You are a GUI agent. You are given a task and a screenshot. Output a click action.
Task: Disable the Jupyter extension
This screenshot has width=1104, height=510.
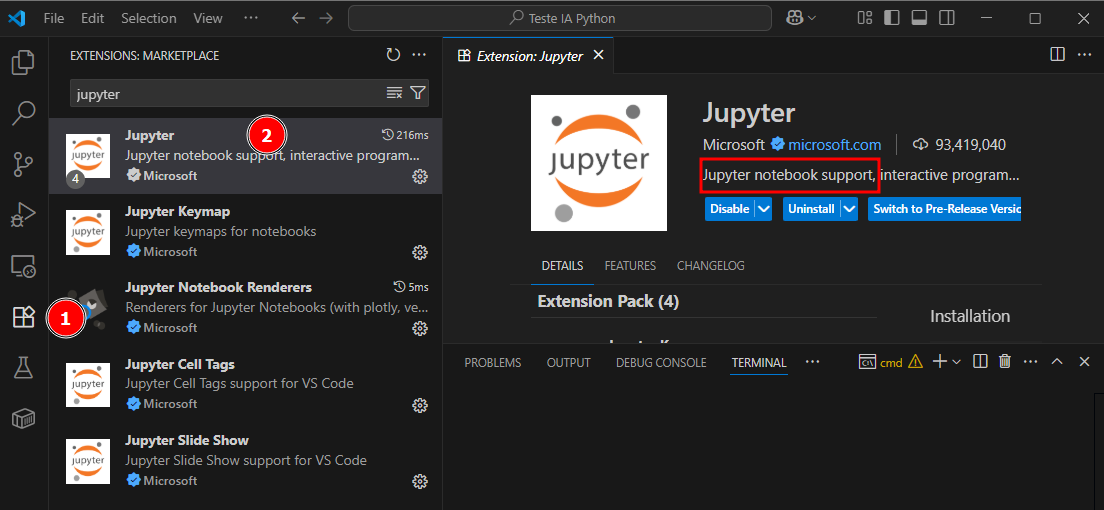[729, 209]
